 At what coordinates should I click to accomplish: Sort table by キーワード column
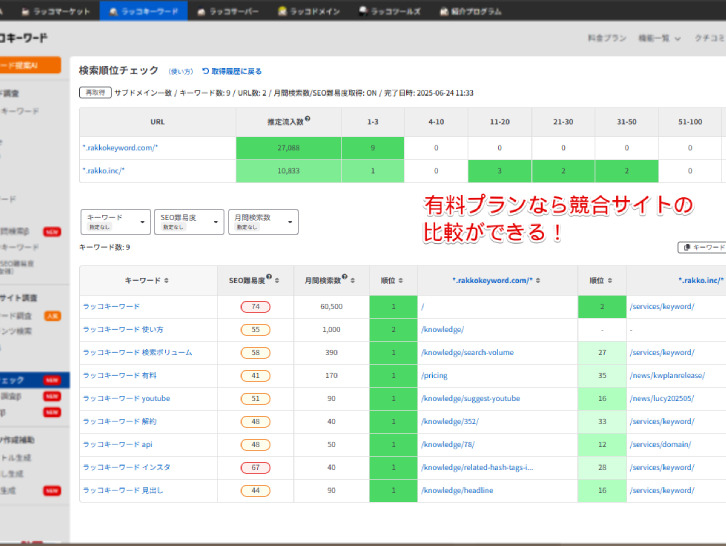click(x=166, y=281)
